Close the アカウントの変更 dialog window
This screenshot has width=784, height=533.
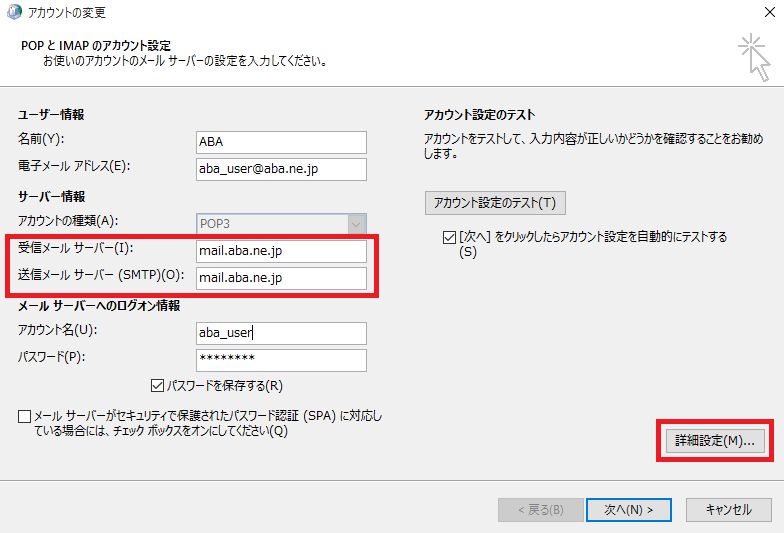tap(770, 12)
